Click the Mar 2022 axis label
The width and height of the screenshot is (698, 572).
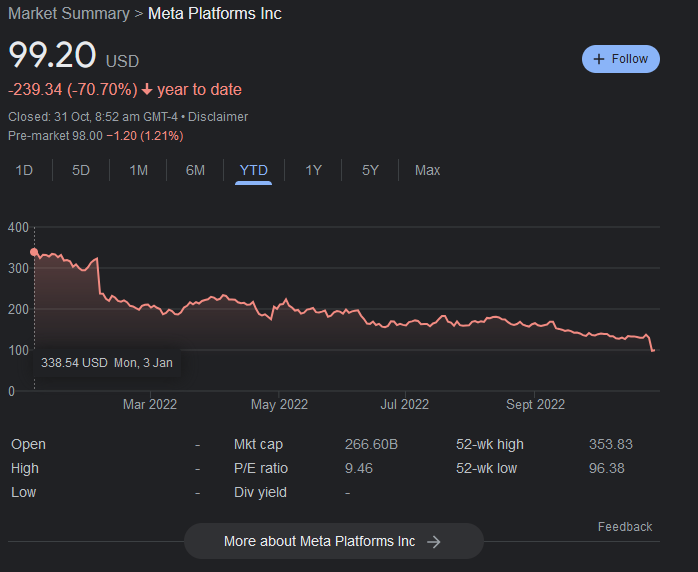150,404
